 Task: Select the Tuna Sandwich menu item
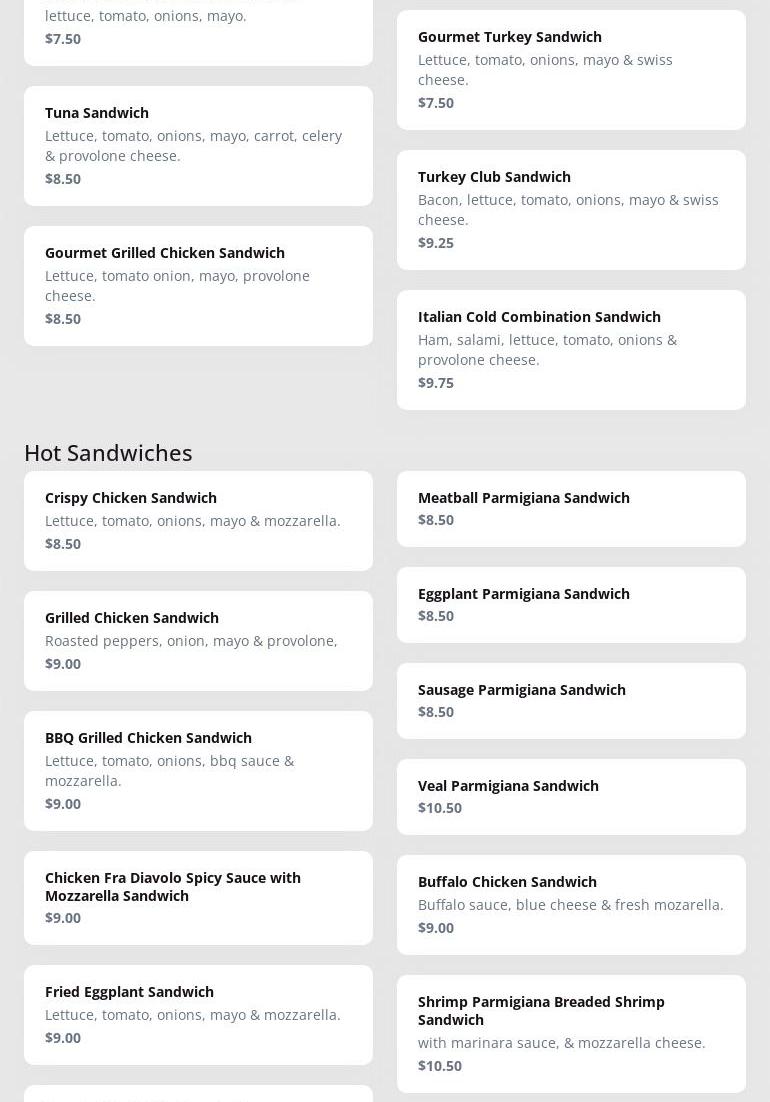coord(198,145)
